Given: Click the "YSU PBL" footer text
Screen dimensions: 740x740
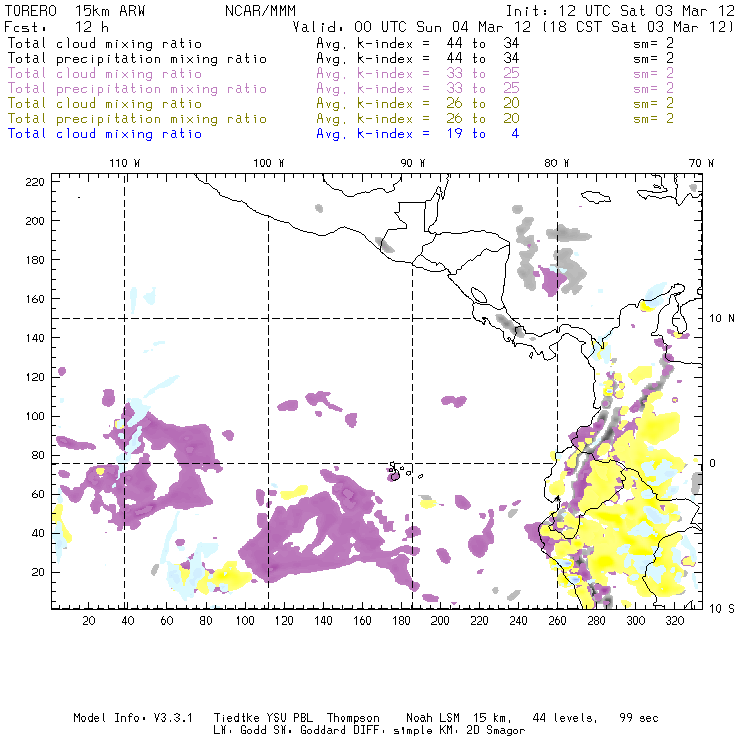Looking at the screenshot, I should (289, 718).
